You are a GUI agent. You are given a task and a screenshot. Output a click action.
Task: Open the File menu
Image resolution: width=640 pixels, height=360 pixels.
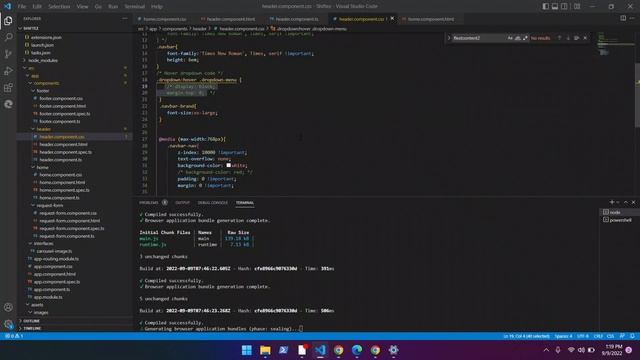[x=22, y=7]
